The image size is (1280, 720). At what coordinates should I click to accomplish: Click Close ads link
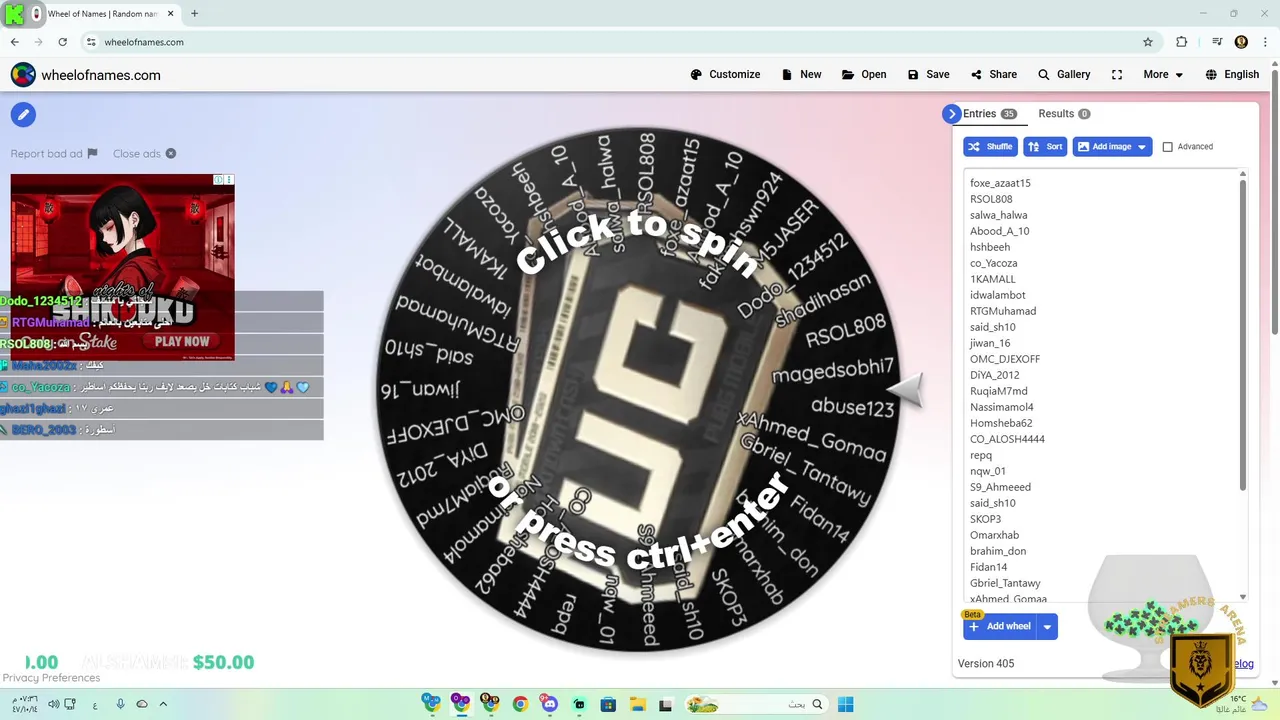coord(144,153)
